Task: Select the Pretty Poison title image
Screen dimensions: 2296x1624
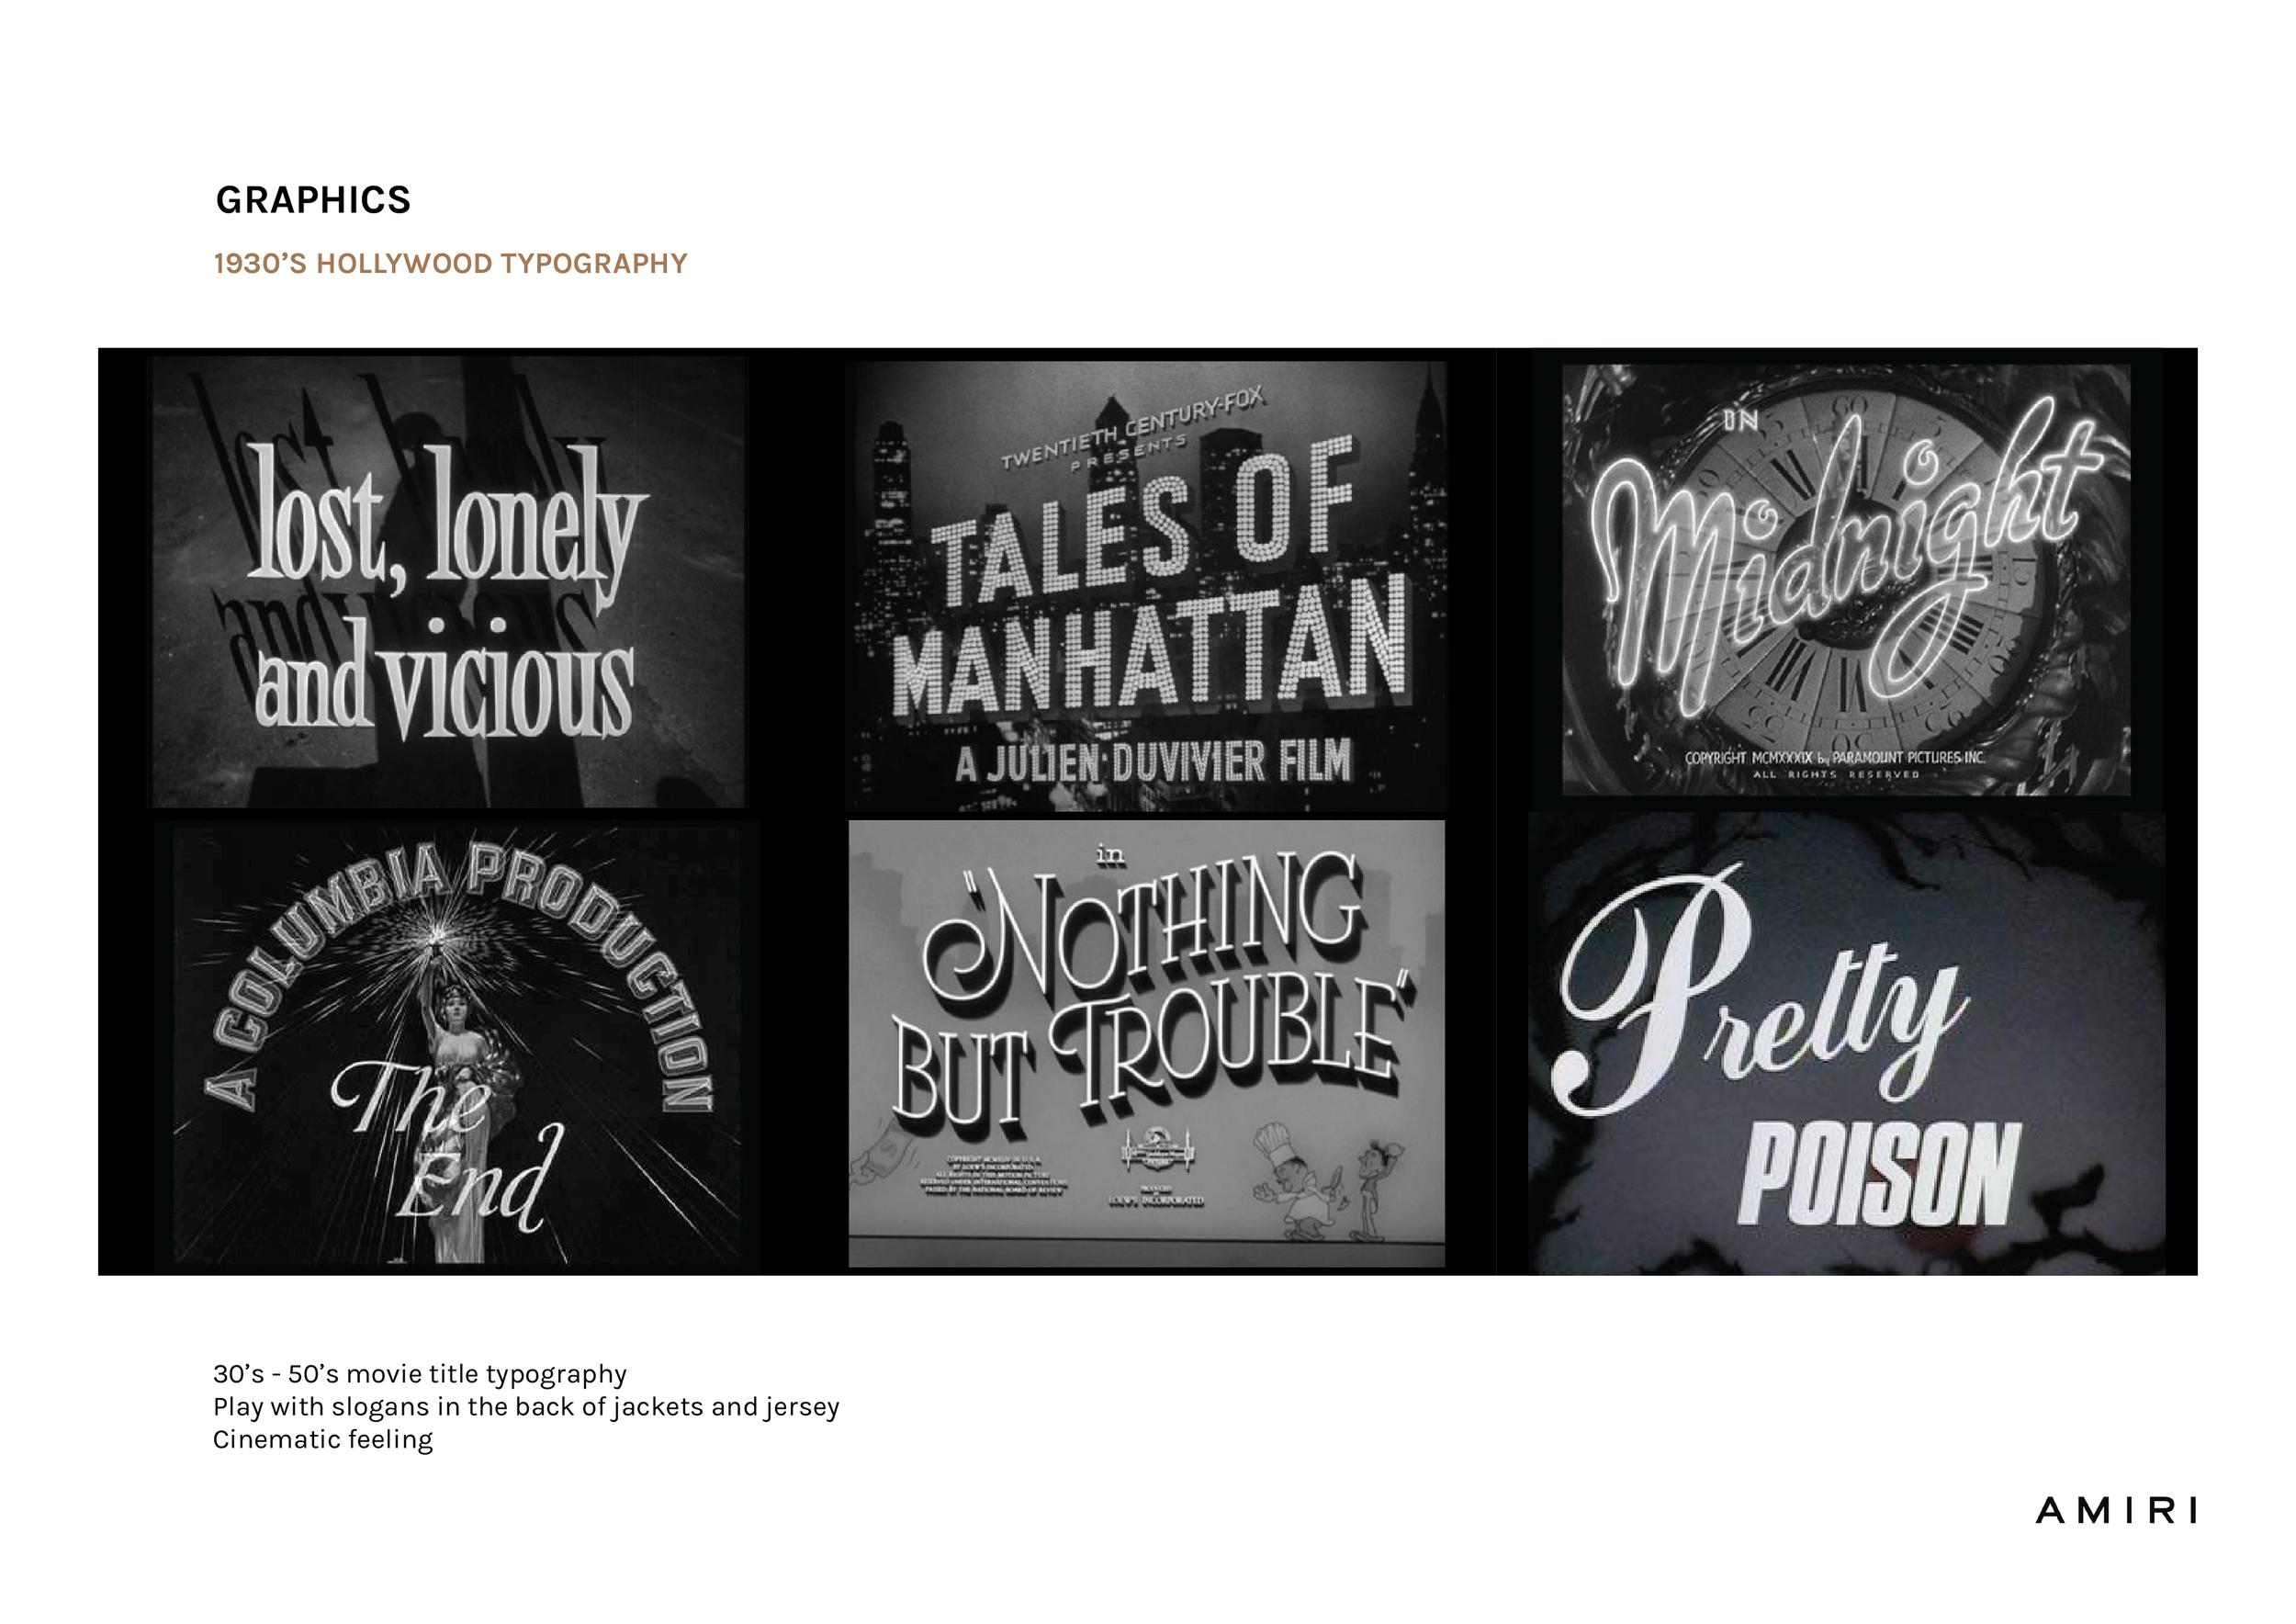Action: click(x=1846, y=1043)
